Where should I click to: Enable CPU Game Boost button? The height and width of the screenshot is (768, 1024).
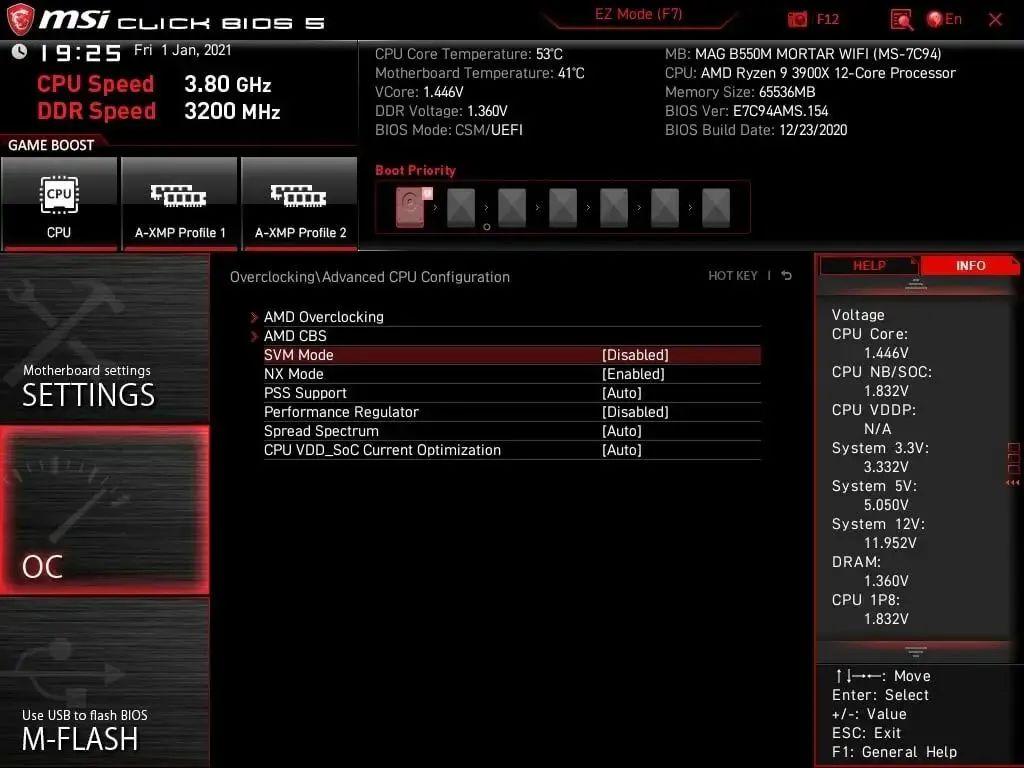pos(59,203)
